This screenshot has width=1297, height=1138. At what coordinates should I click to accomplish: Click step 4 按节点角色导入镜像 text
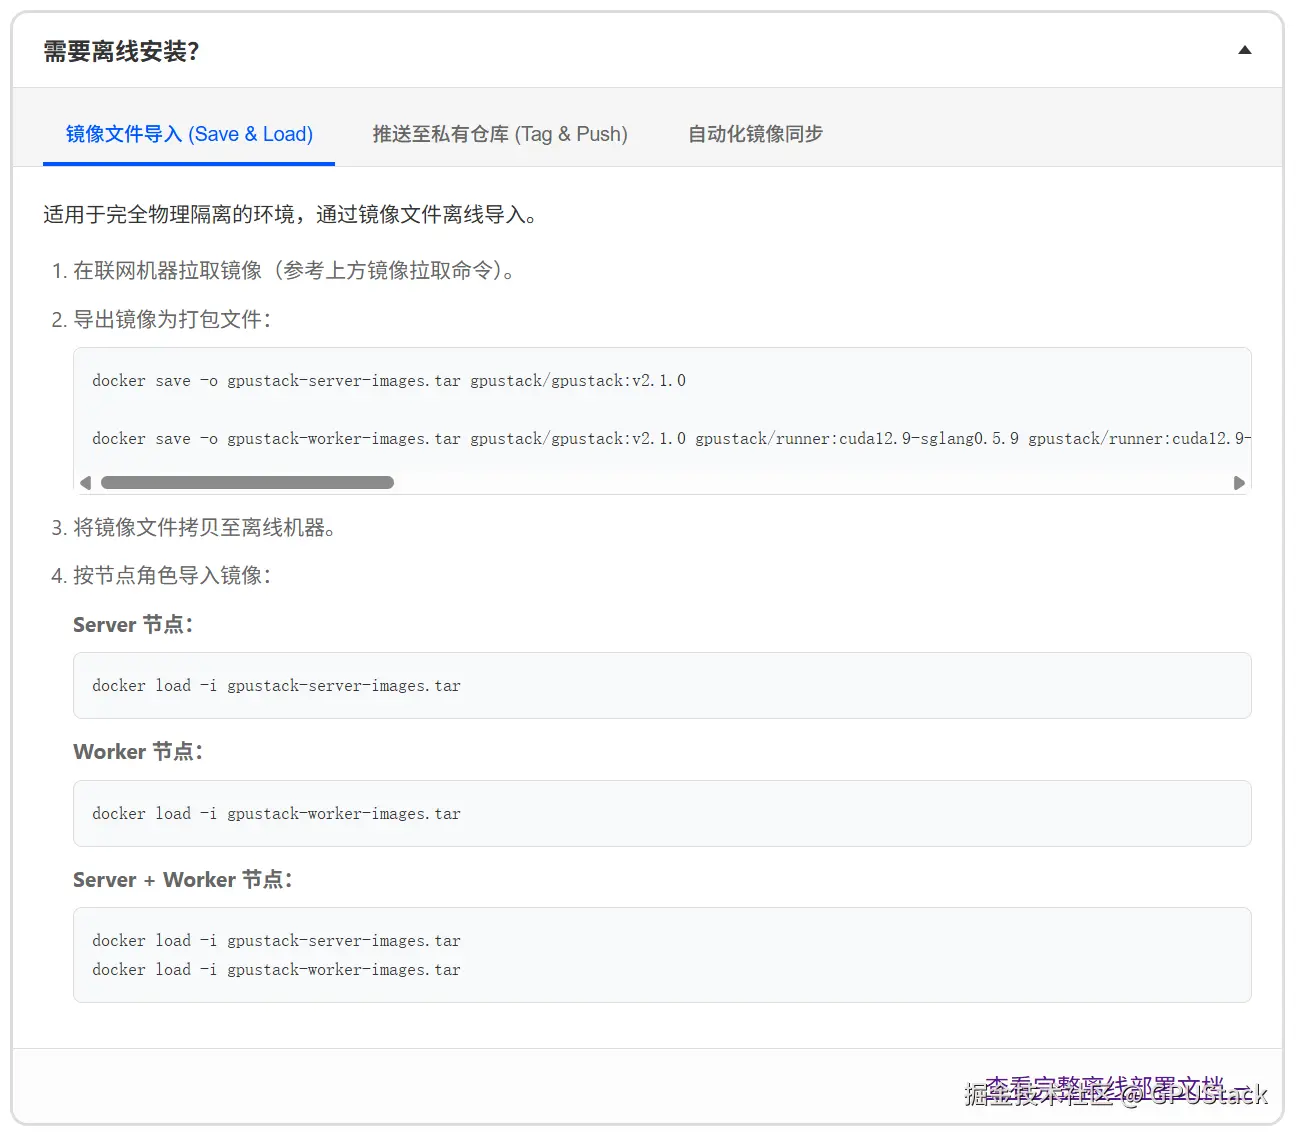(x=173, y=576)
